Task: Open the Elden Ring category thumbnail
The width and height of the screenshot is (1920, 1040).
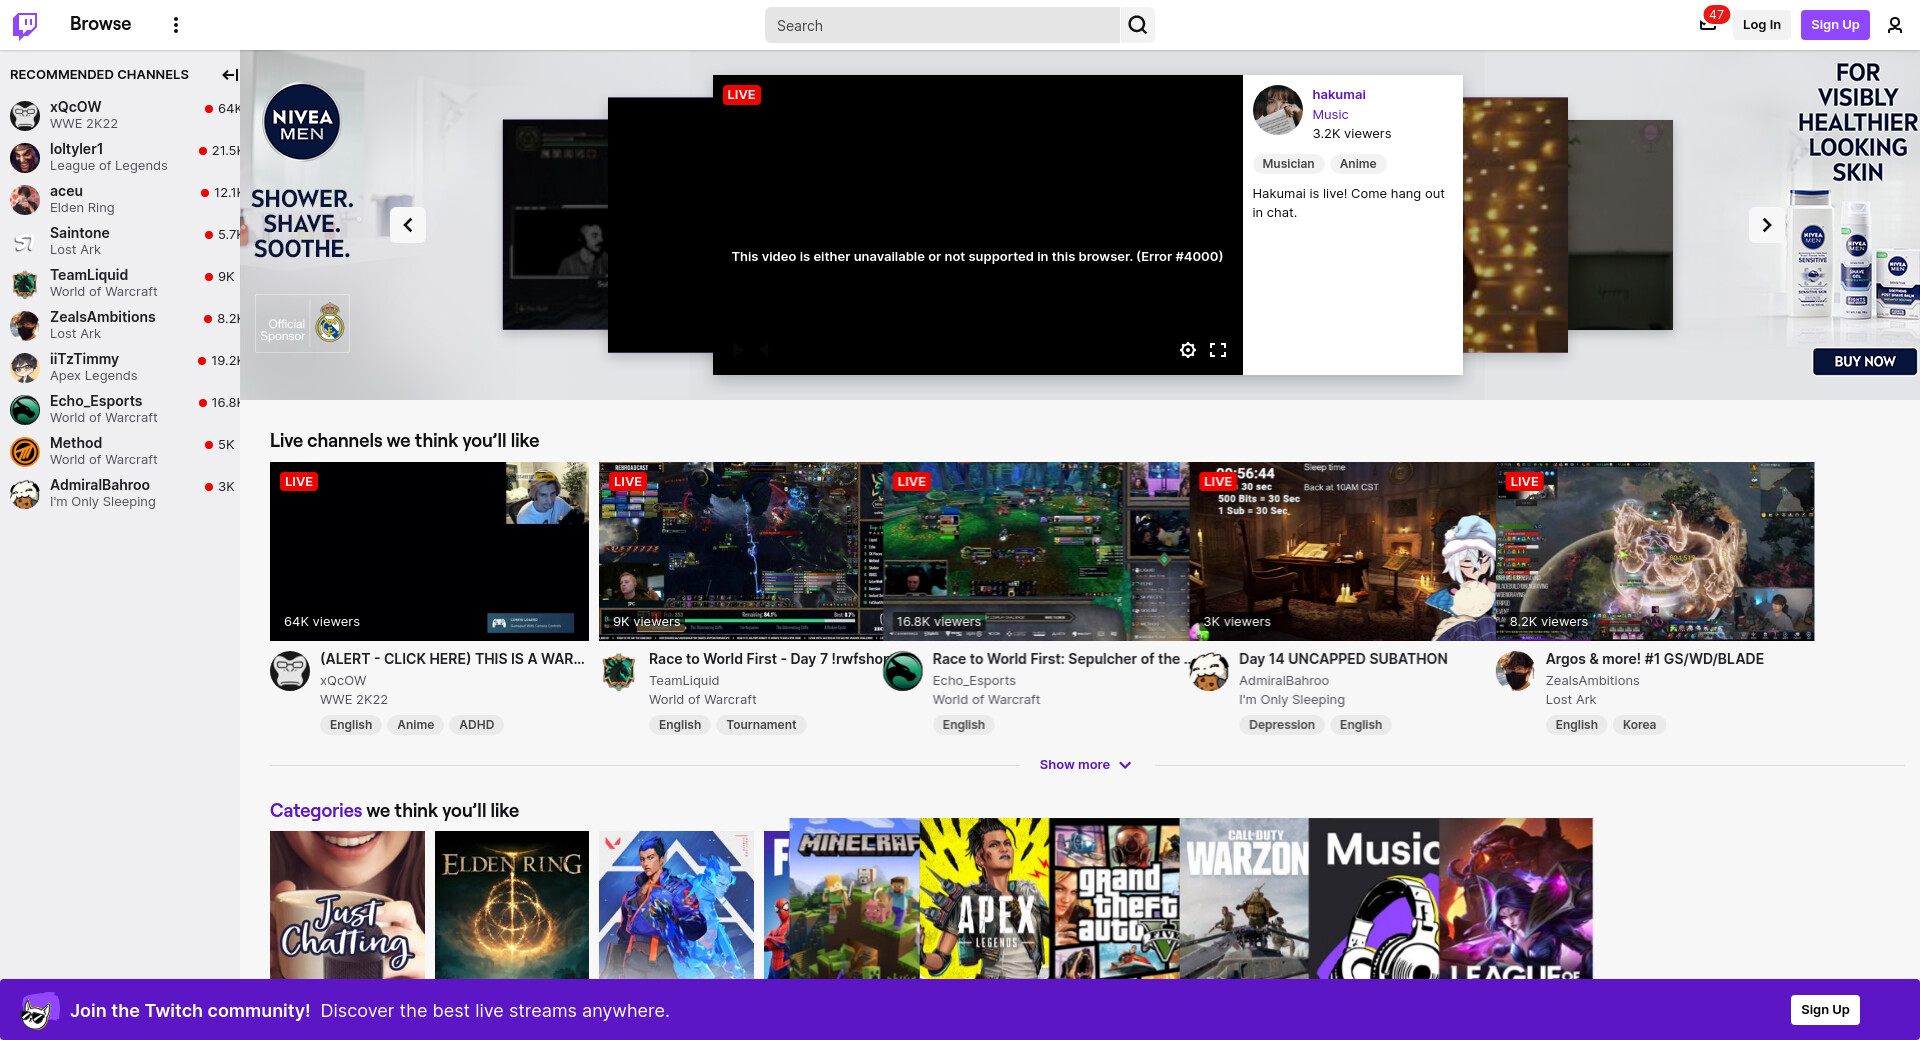Action: pyautogui.click(x=512, y=904)
